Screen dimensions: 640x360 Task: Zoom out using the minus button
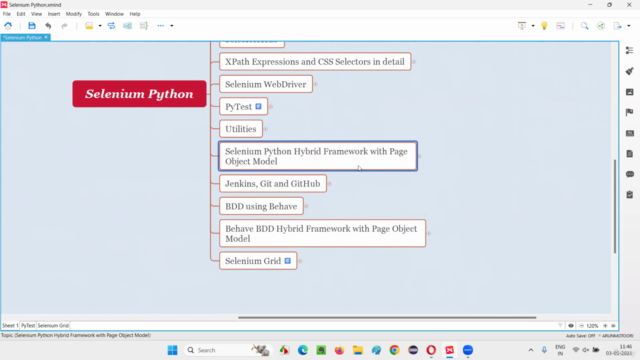pyautogui.click(x=582, y=326)
